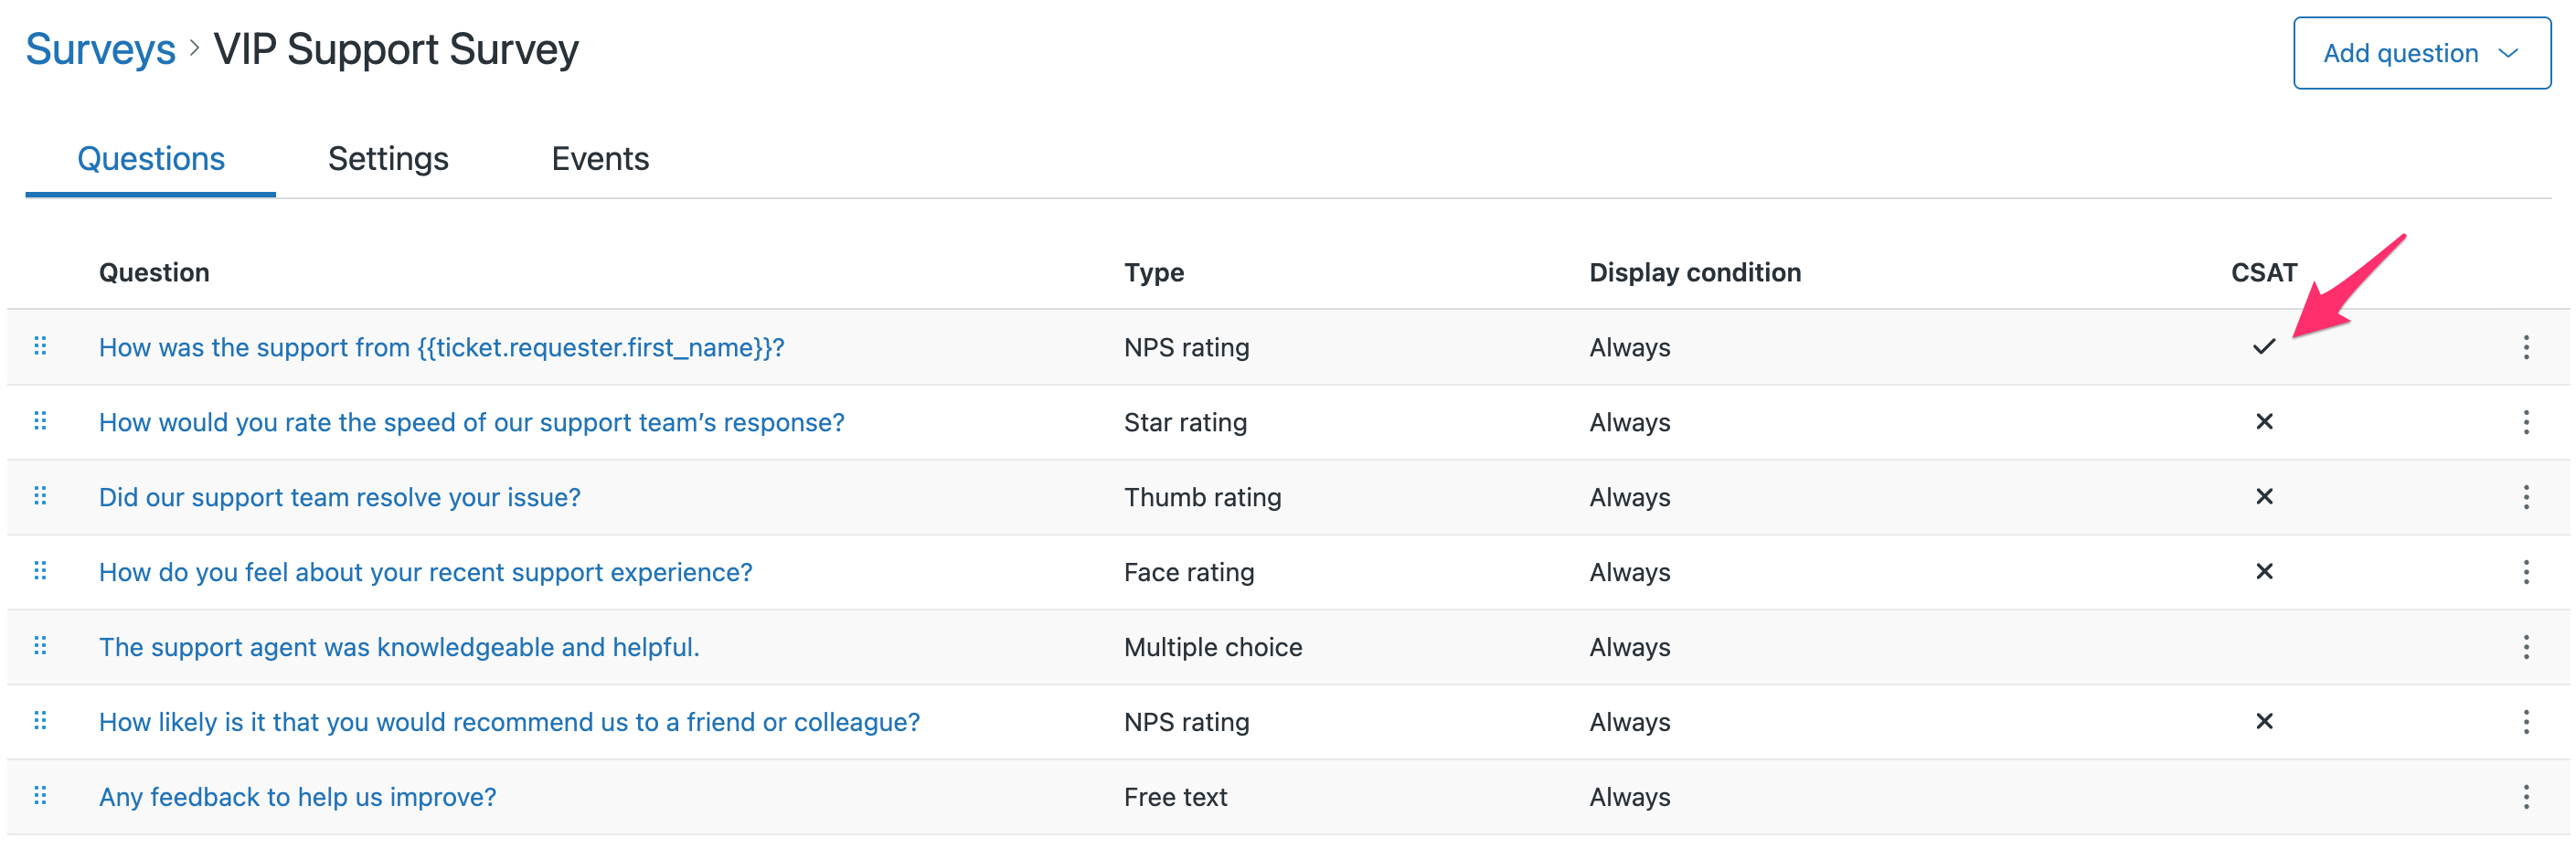This screenshot has width=2576, height=859.
Task: Switch to the Events tab
Action: click(x=600, y=158)
